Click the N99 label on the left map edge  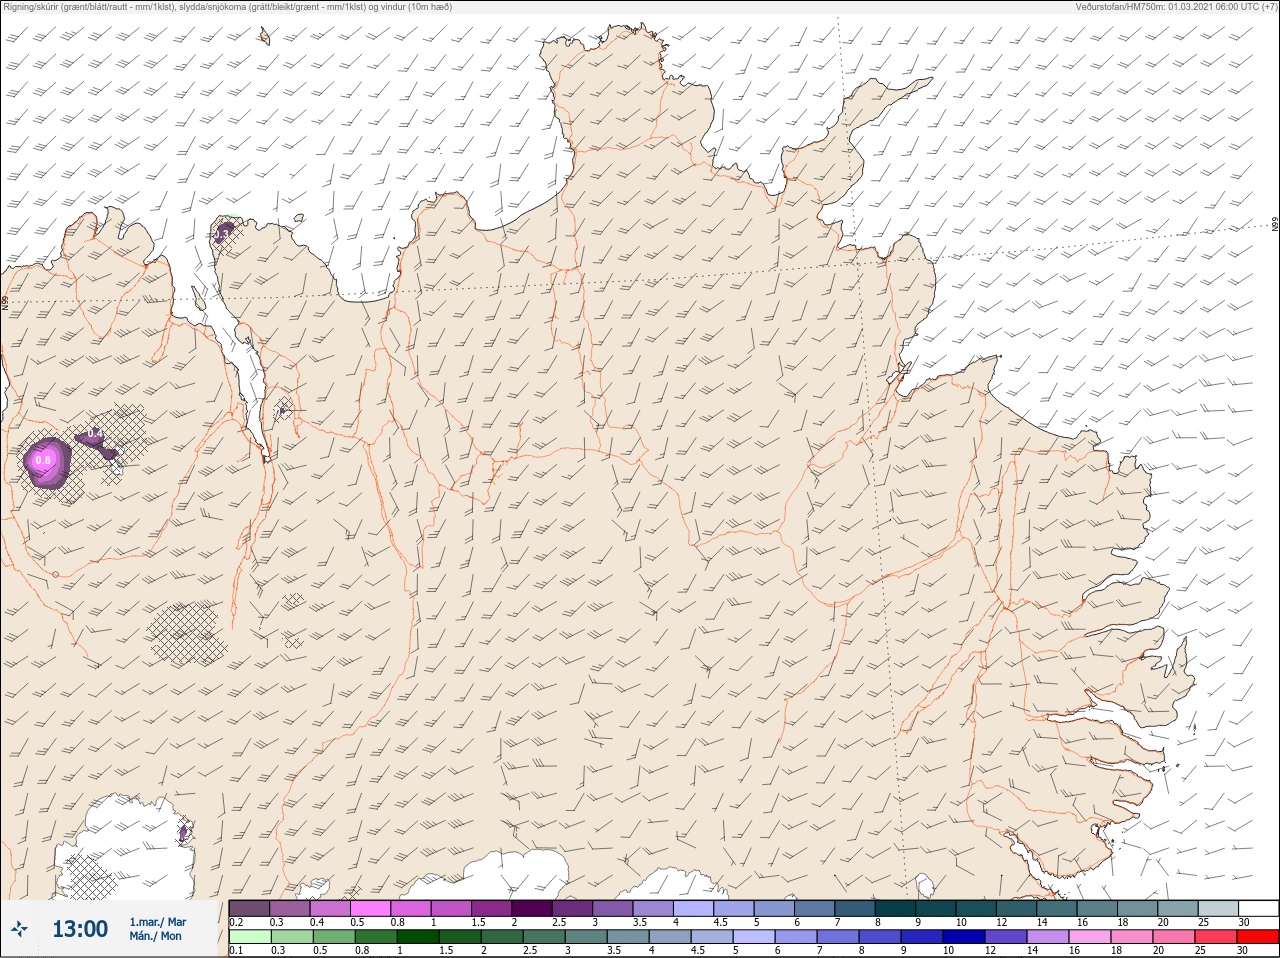(5, 301)
